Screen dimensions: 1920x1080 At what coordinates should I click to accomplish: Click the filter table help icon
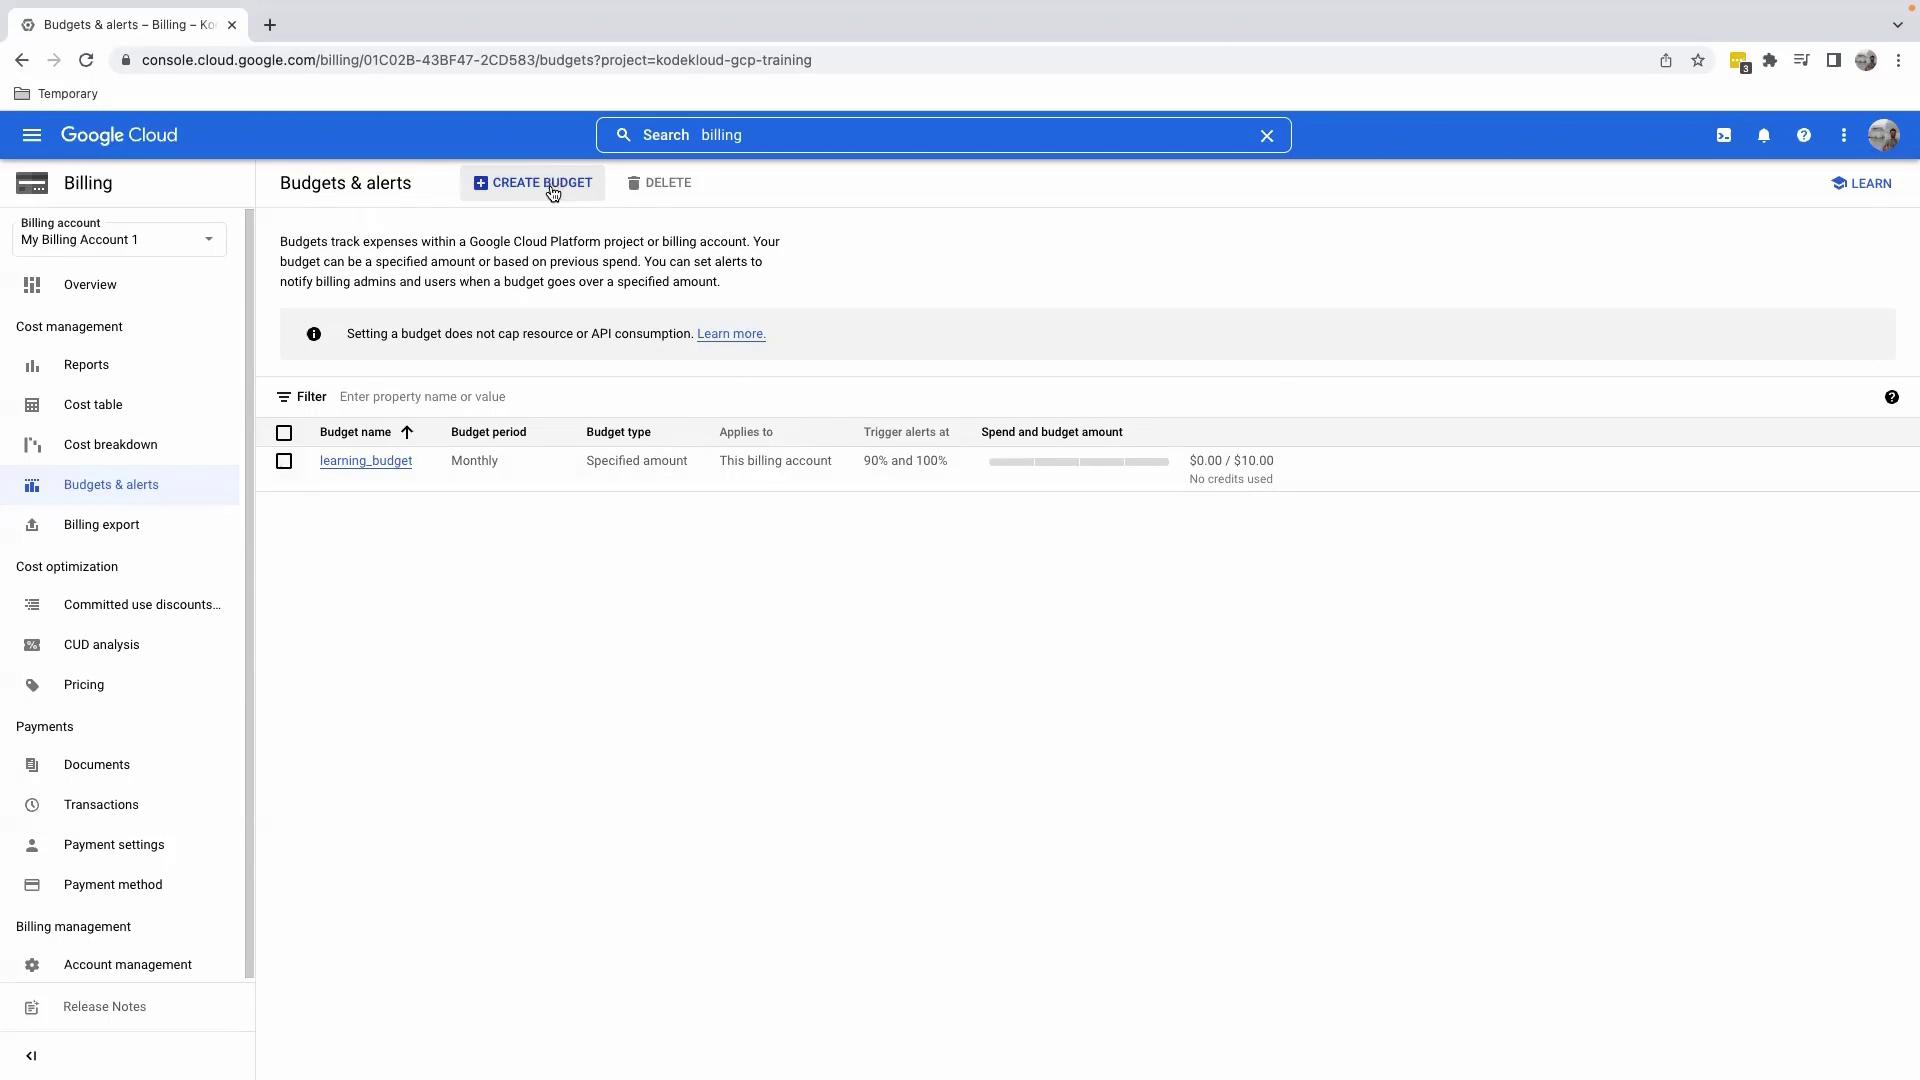click(x=1891, y=397)
